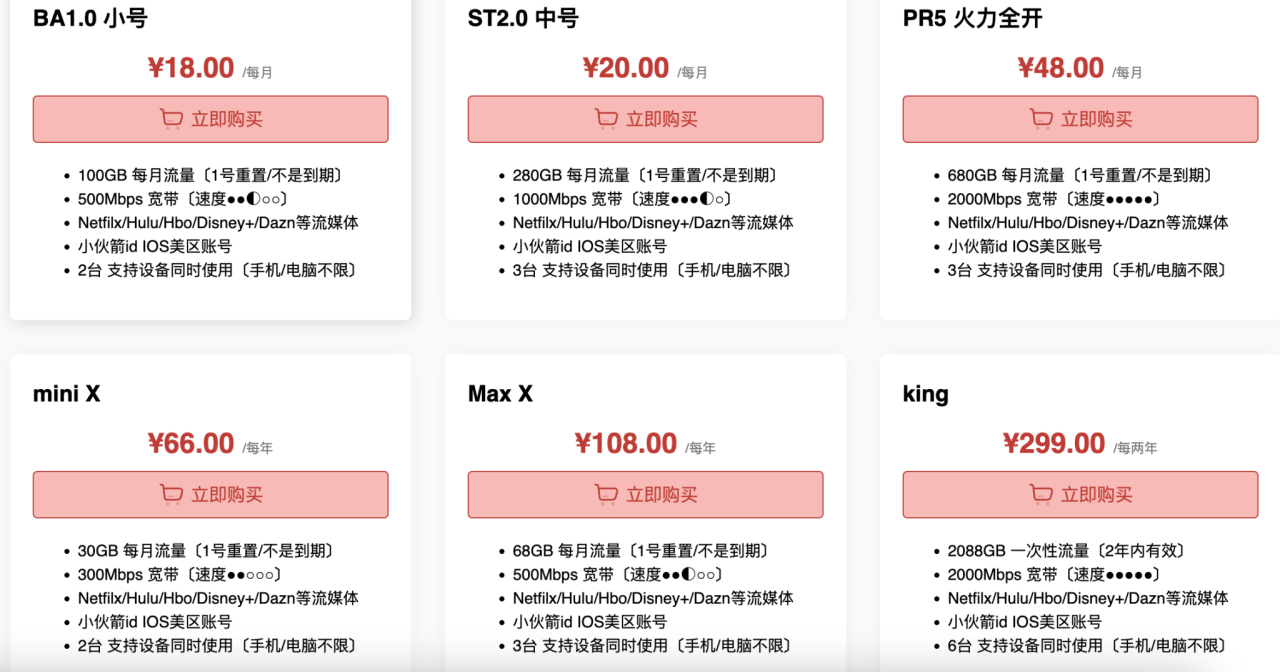This screenshot has width=1280, height=672.
Task: Buy the ¥18.00 monthly BA1.0 plan
Action: [x=210, y=119]
